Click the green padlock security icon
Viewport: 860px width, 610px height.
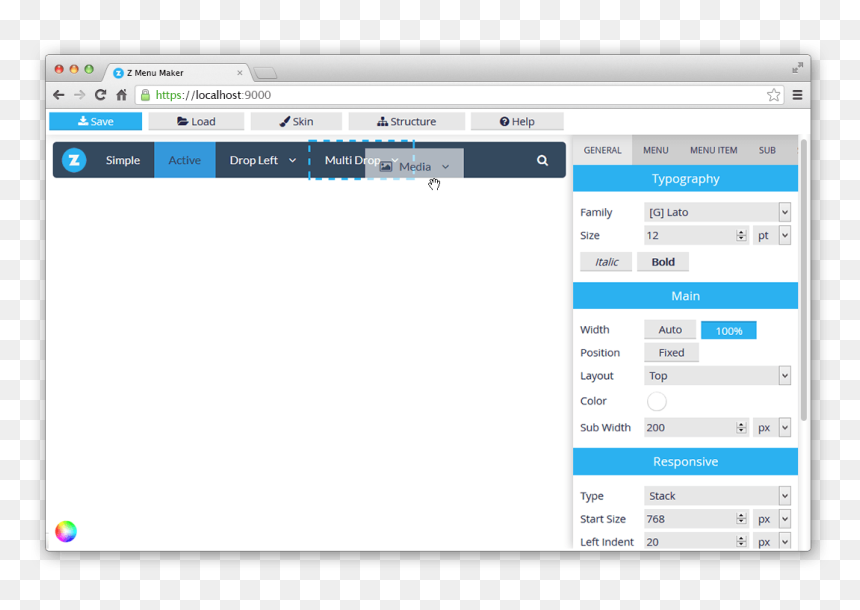click(145, 95)
